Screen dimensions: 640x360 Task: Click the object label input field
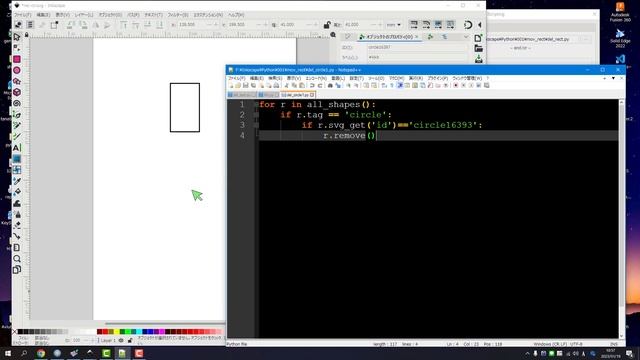click(x=416, y=58)
